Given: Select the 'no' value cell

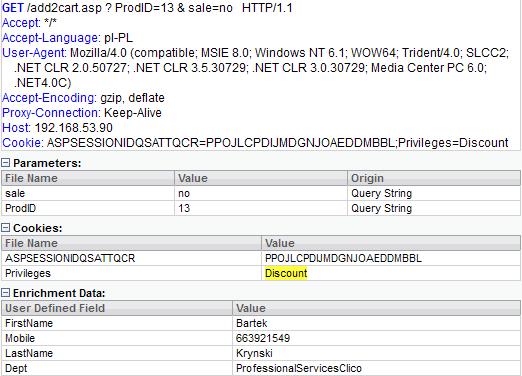Looking at the screenshot, I should [261, 193].
